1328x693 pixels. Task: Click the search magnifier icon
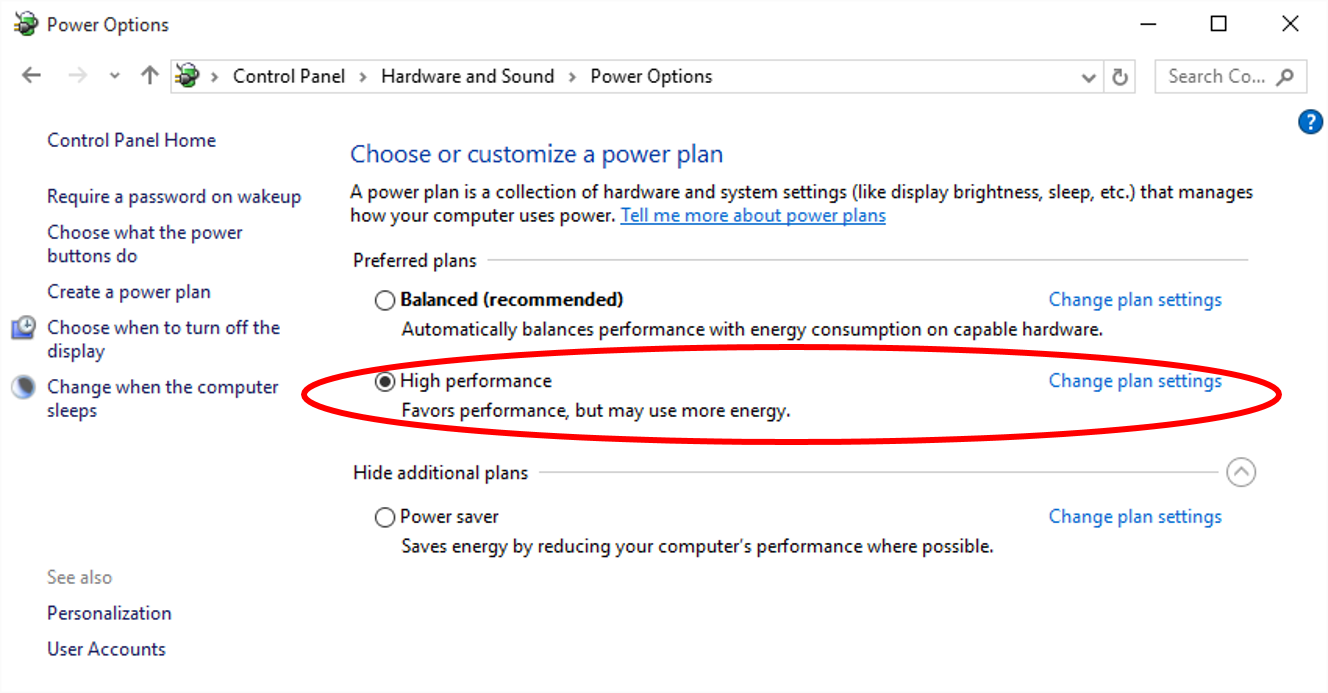tap(1286, 76)
